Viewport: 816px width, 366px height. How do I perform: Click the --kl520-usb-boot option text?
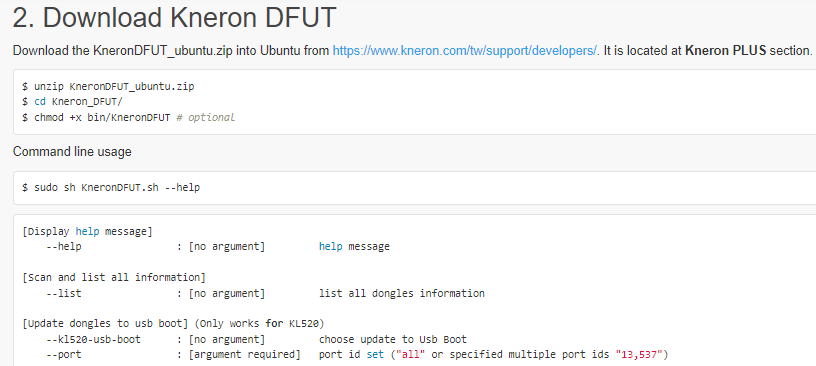(x=93, y=339)
